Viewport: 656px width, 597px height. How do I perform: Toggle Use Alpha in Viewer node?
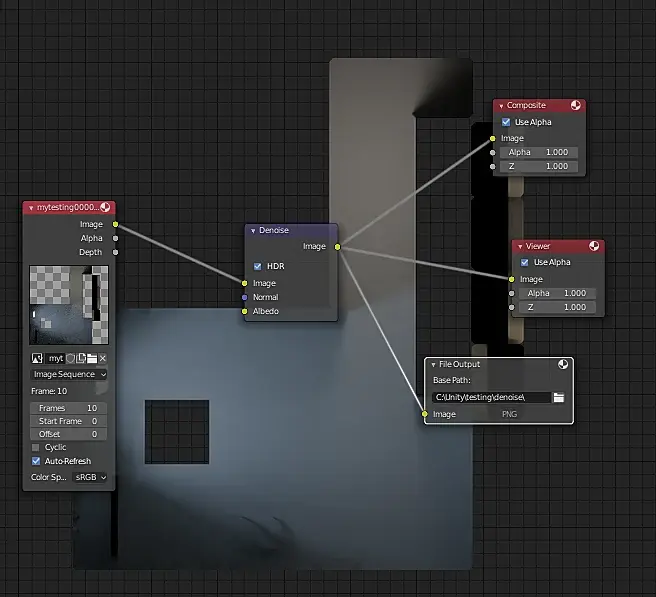tap(525, 262)
